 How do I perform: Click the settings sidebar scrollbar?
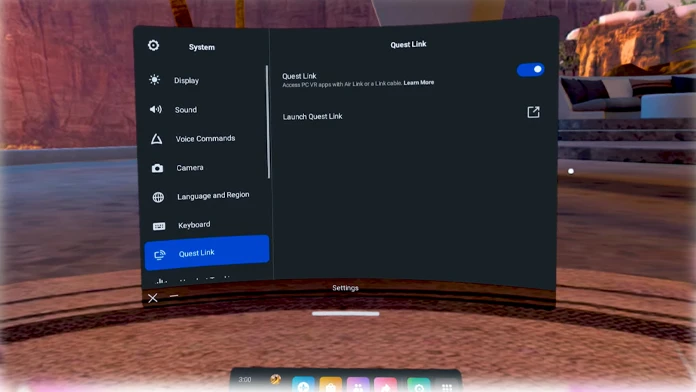[268, 122]
